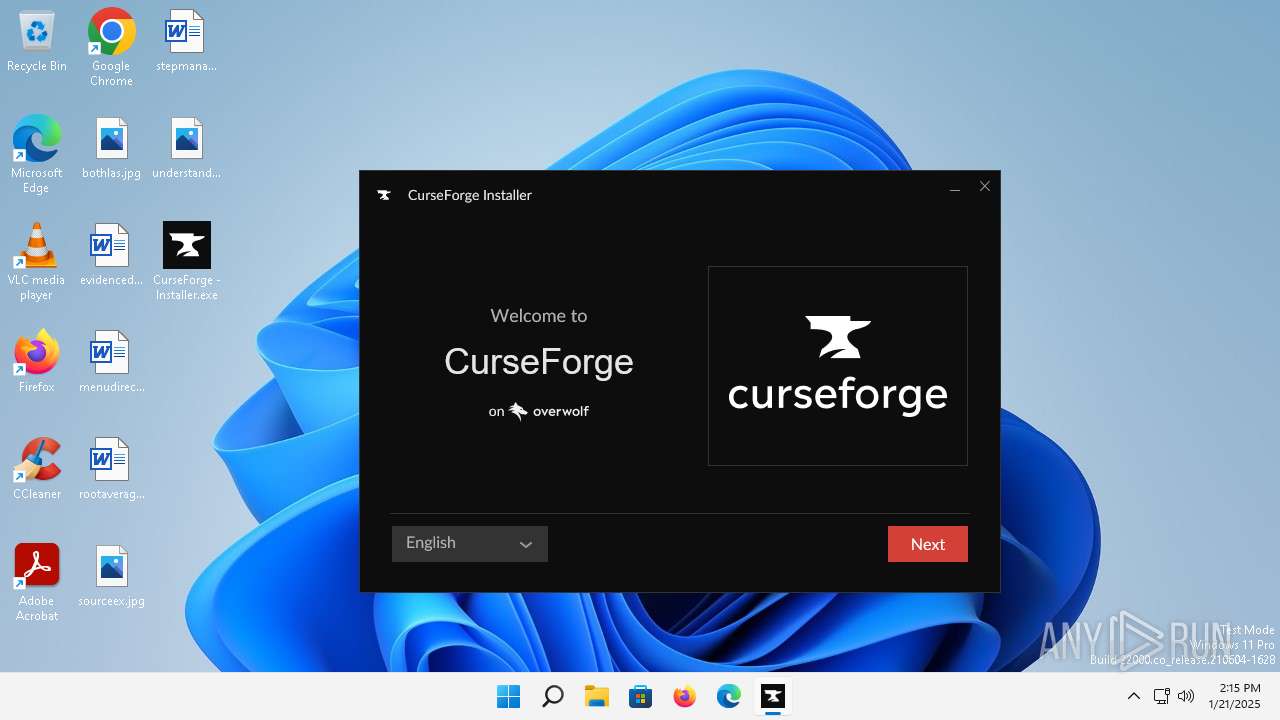Select the understand... image file icon

pyautogui.click(x=186, y=149)
